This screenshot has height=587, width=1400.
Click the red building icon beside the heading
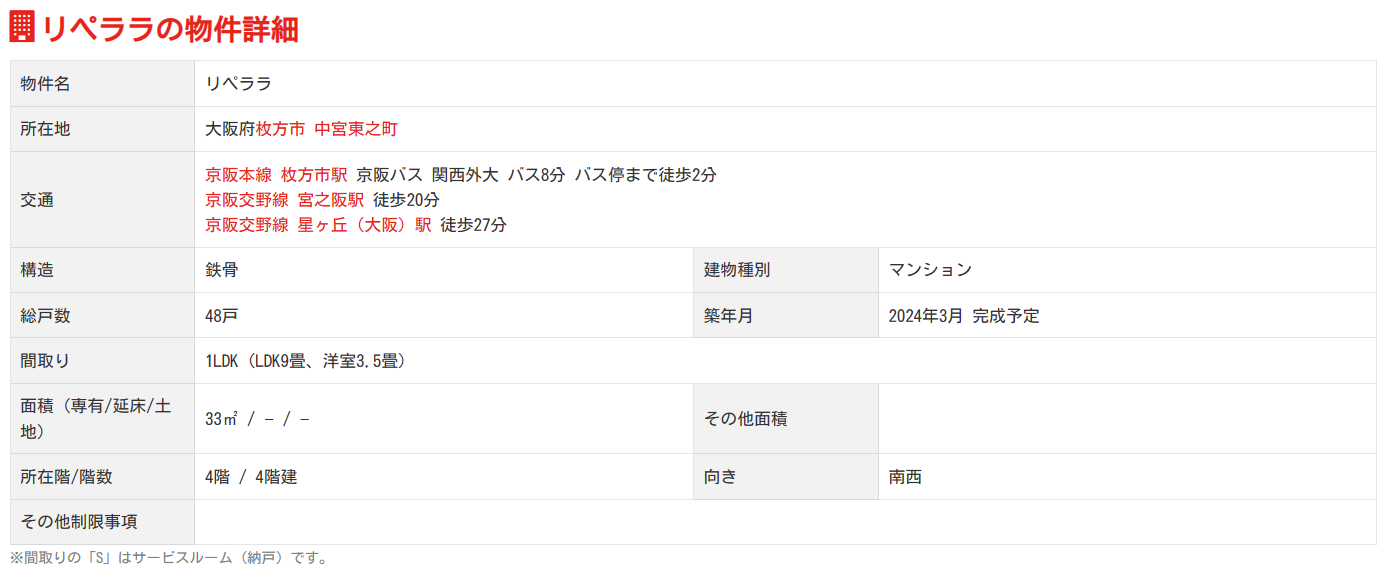pos(22,27)
